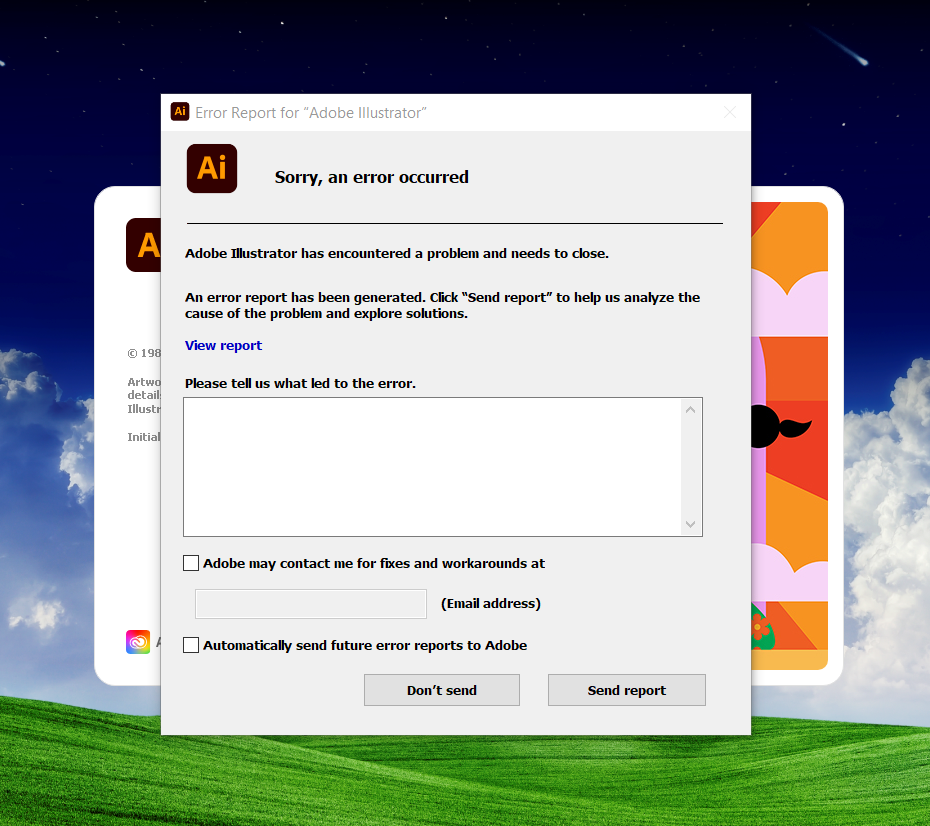This screenshot has height=826, width=930.
Task: Click the splash screen artwork illustration
Action: pos(789,436)
